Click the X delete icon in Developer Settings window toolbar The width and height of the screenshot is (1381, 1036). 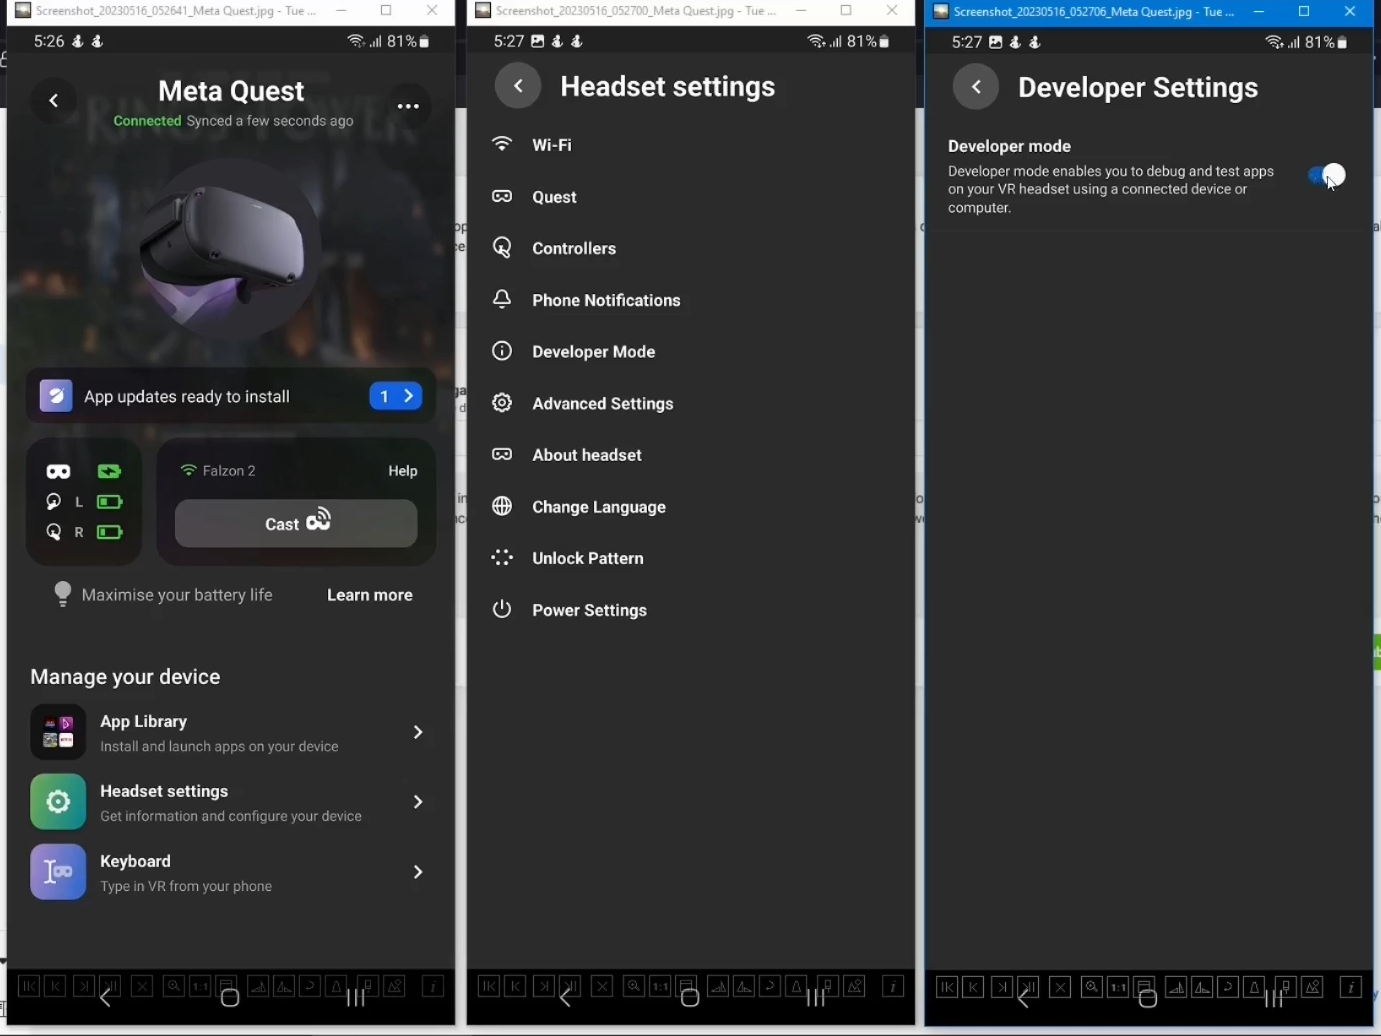click(1060, 988)
